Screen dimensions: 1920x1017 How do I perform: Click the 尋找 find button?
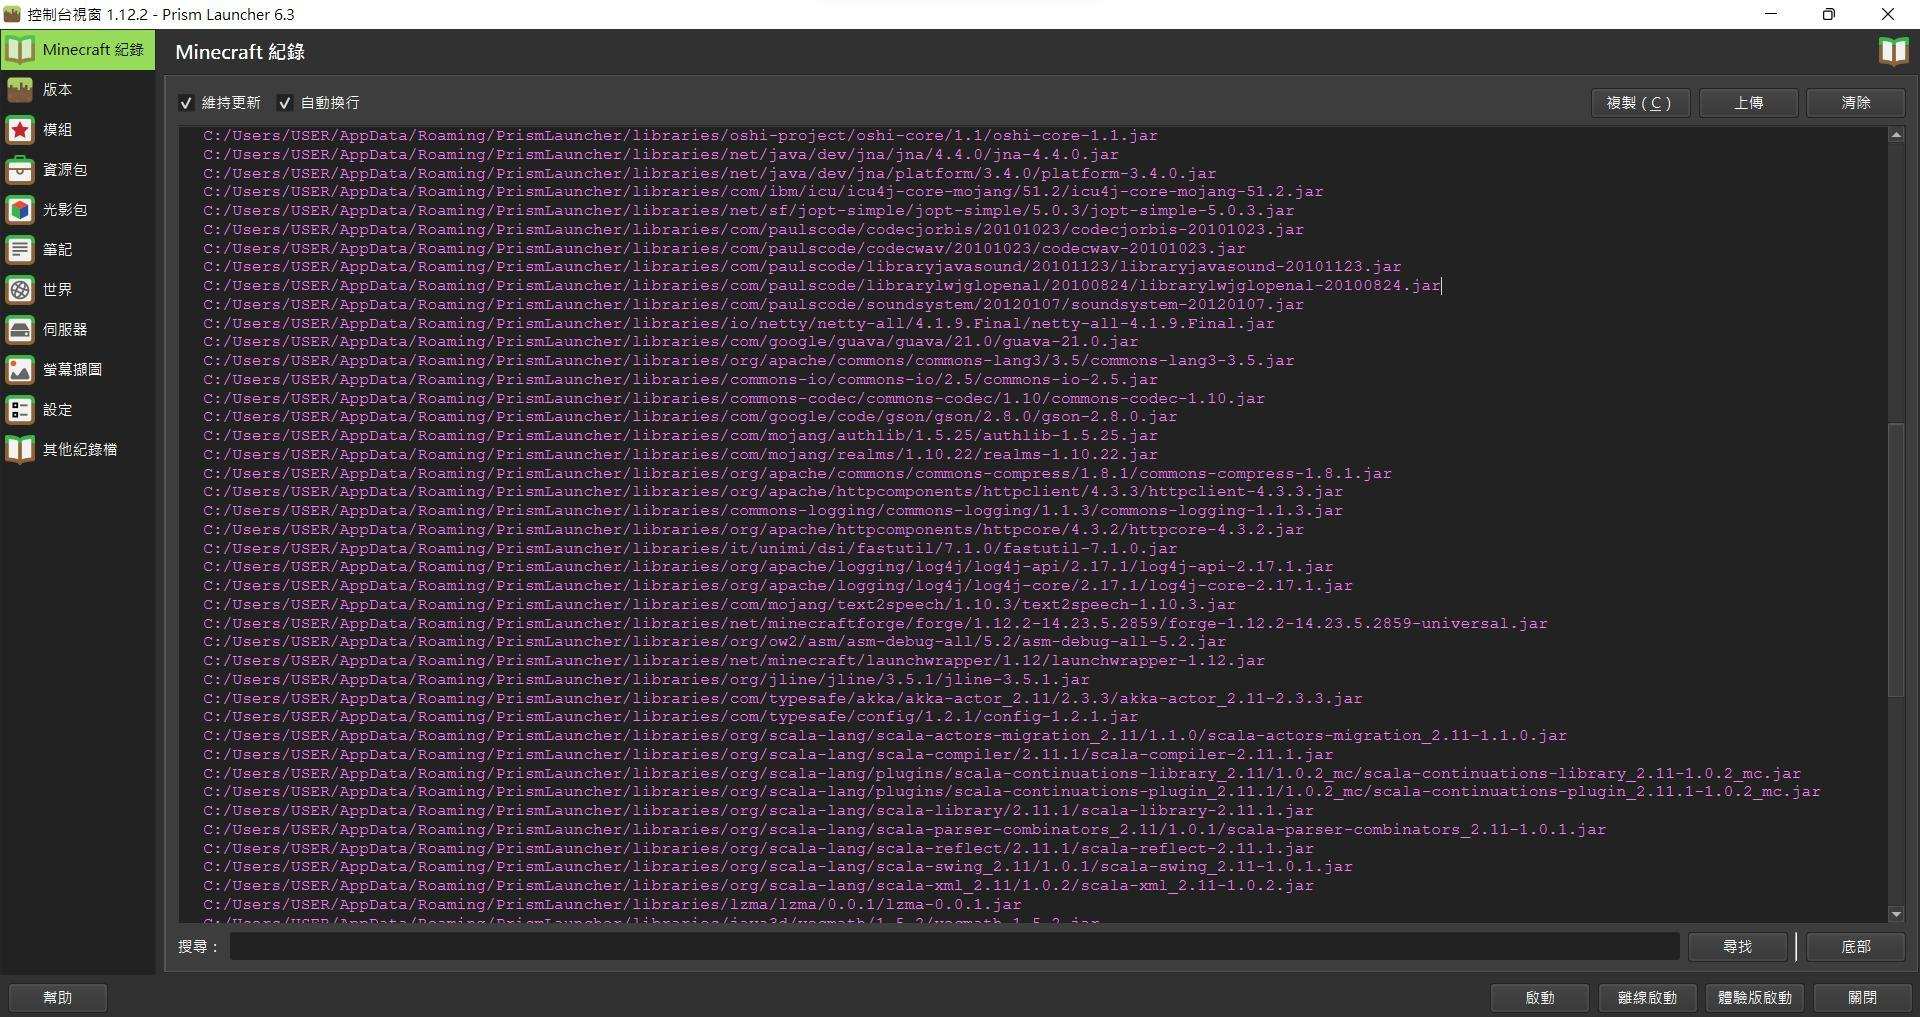[1737, 946]
